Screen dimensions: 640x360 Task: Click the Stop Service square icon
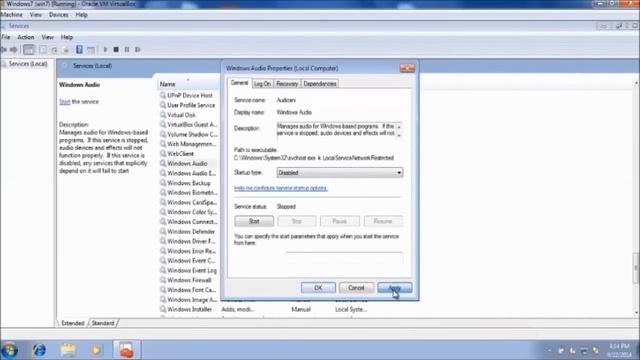click(116, 50)
